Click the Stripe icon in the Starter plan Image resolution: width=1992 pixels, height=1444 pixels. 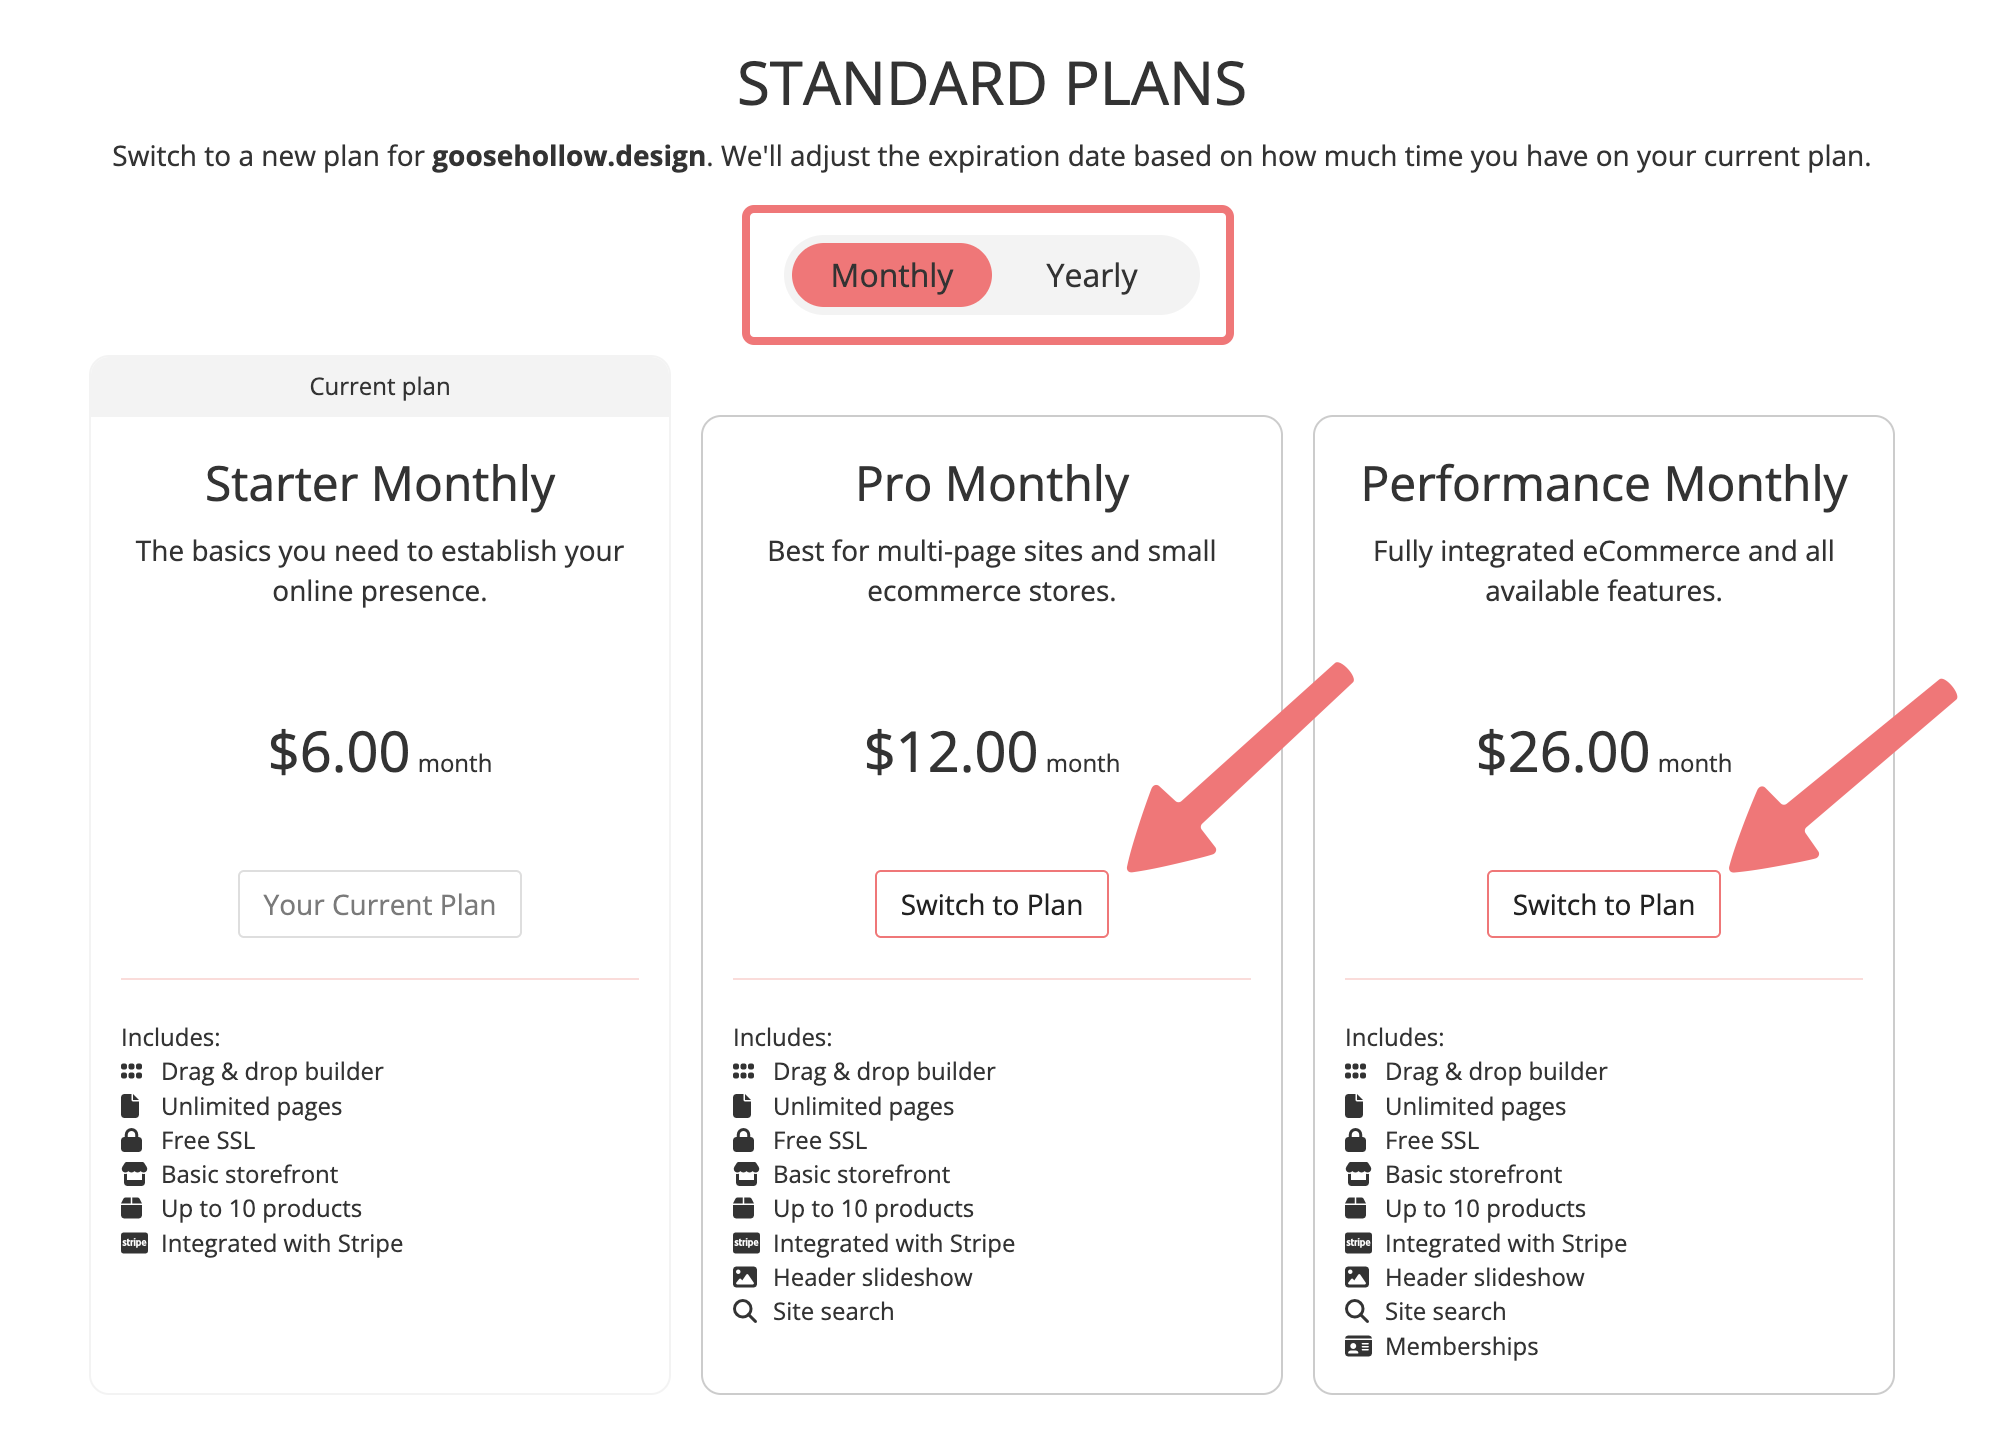[x=134, y=1243]
